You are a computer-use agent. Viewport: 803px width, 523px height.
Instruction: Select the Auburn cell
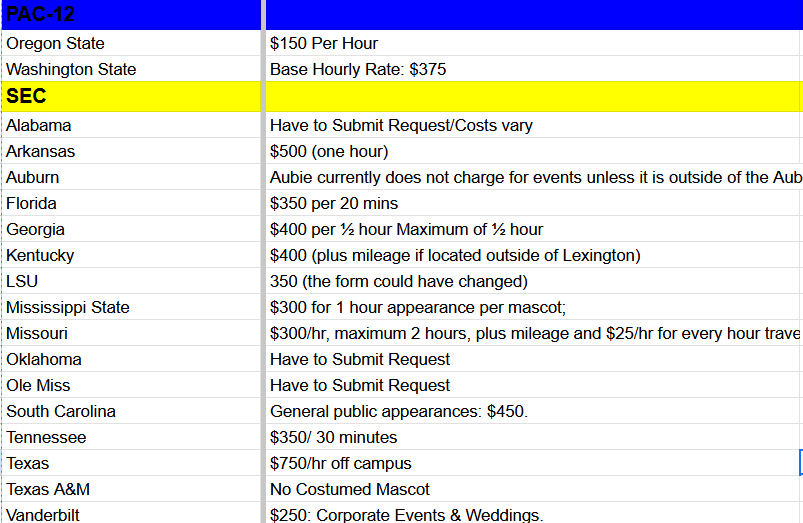(131, 177)
